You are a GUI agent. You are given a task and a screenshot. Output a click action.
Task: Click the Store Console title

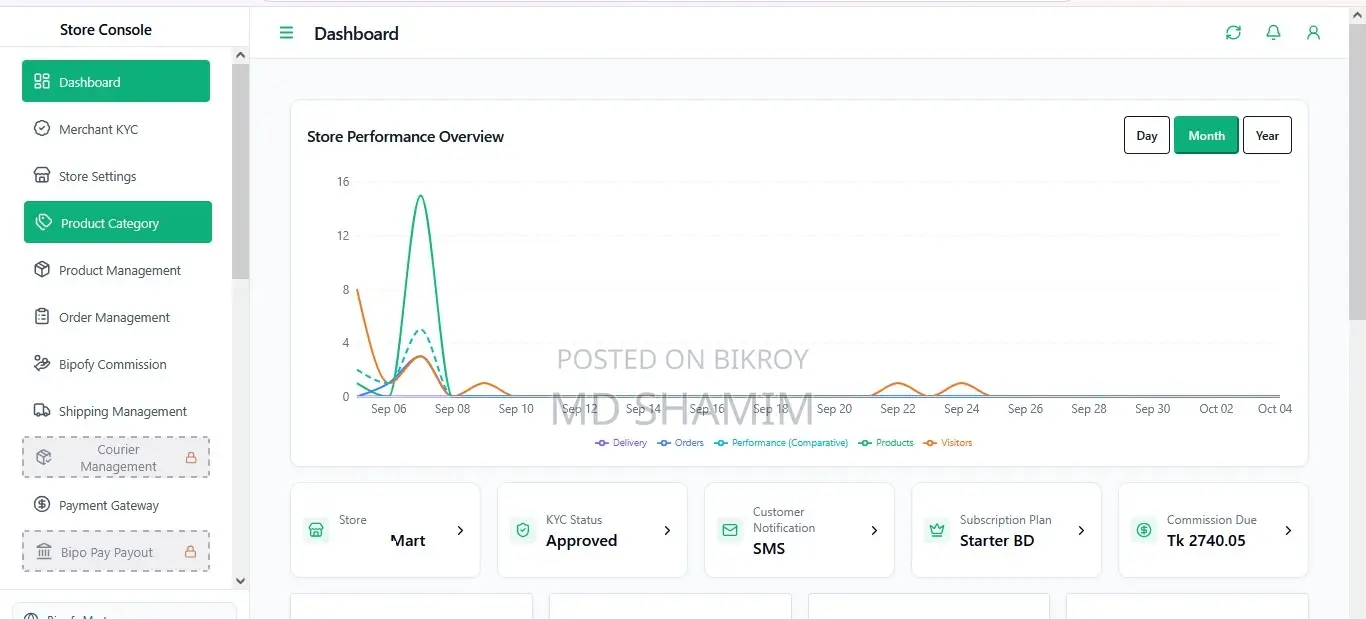[106, 30]
